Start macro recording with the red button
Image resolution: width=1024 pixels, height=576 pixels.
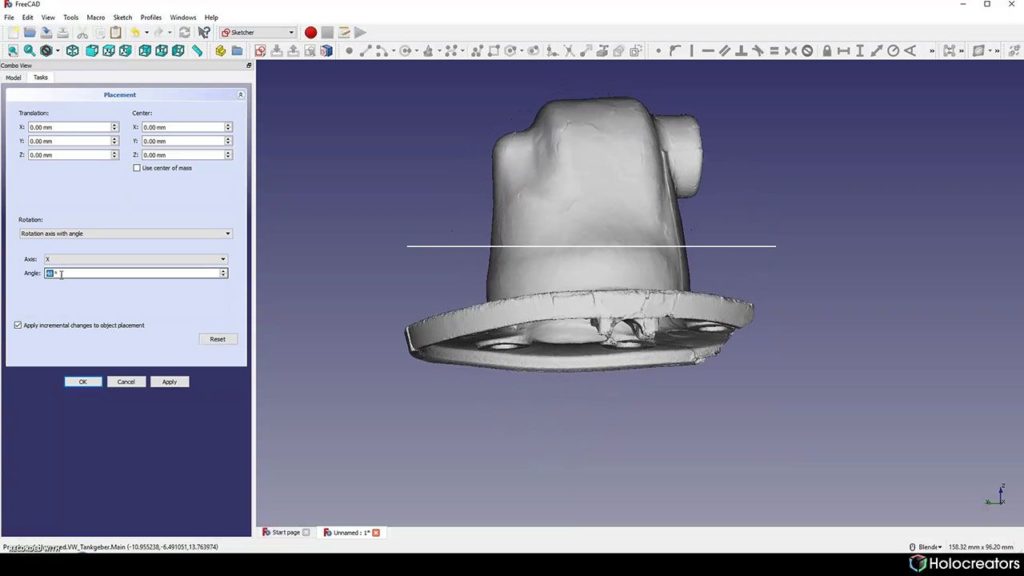coord(310,33)
